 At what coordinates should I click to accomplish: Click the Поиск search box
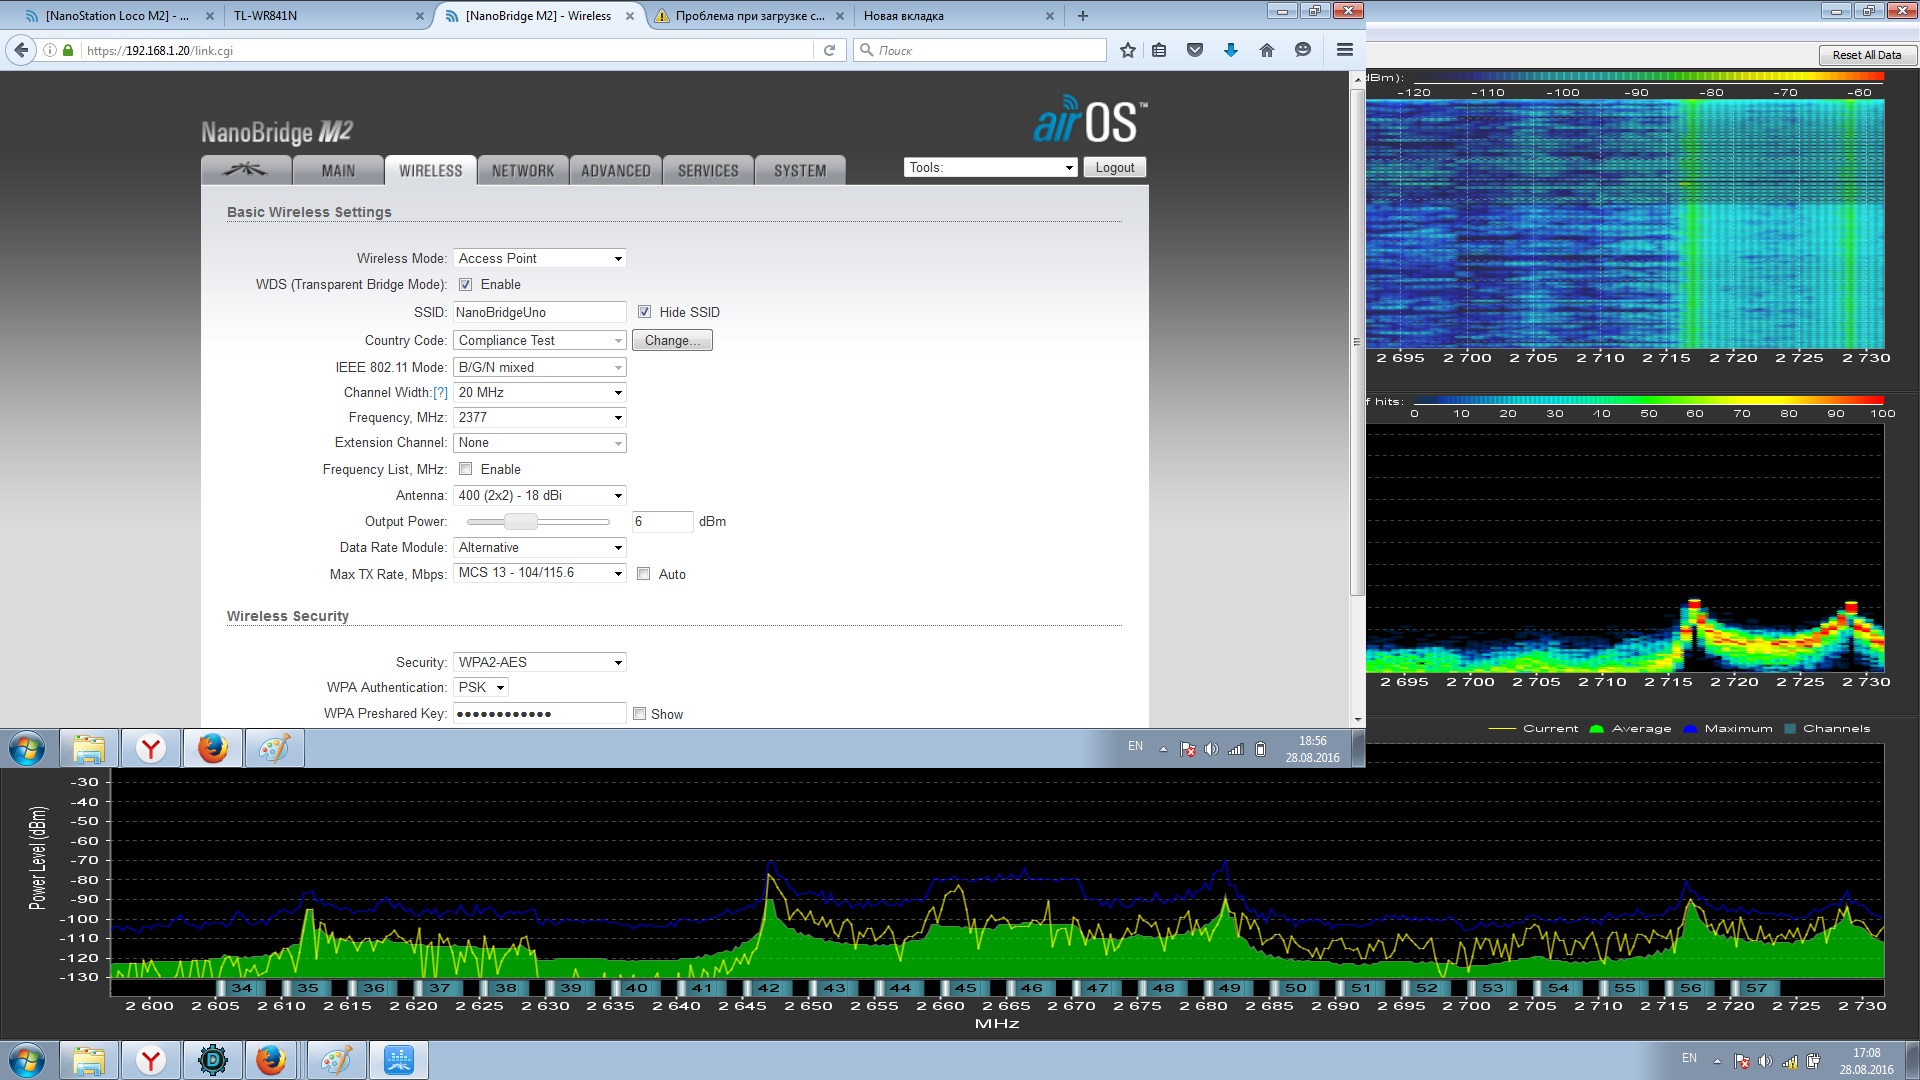click(980, 50)
